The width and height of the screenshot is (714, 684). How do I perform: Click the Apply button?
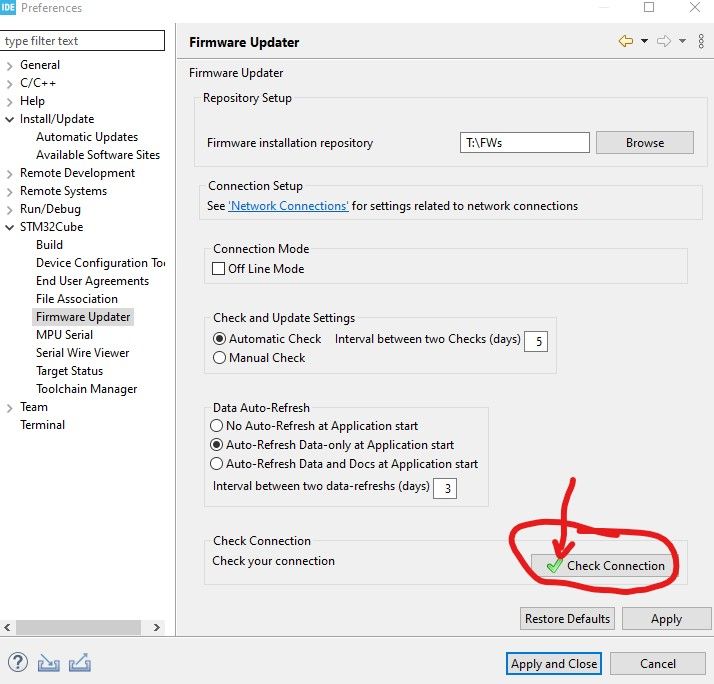pyautogui.click(x=666, y=618)
